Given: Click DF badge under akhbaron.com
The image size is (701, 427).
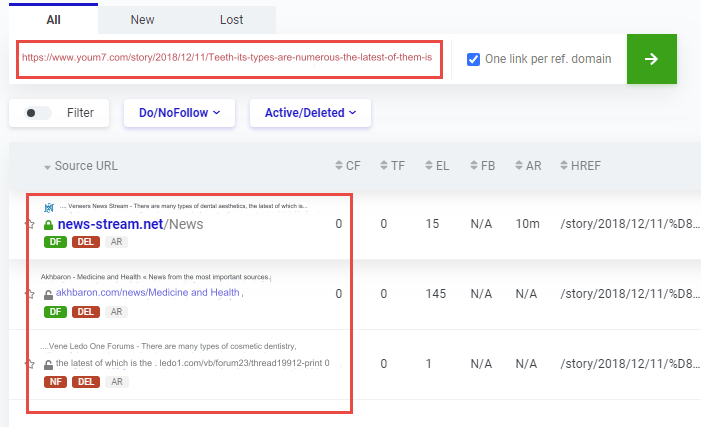Looking at the screenshot, I should coord(55,312).
